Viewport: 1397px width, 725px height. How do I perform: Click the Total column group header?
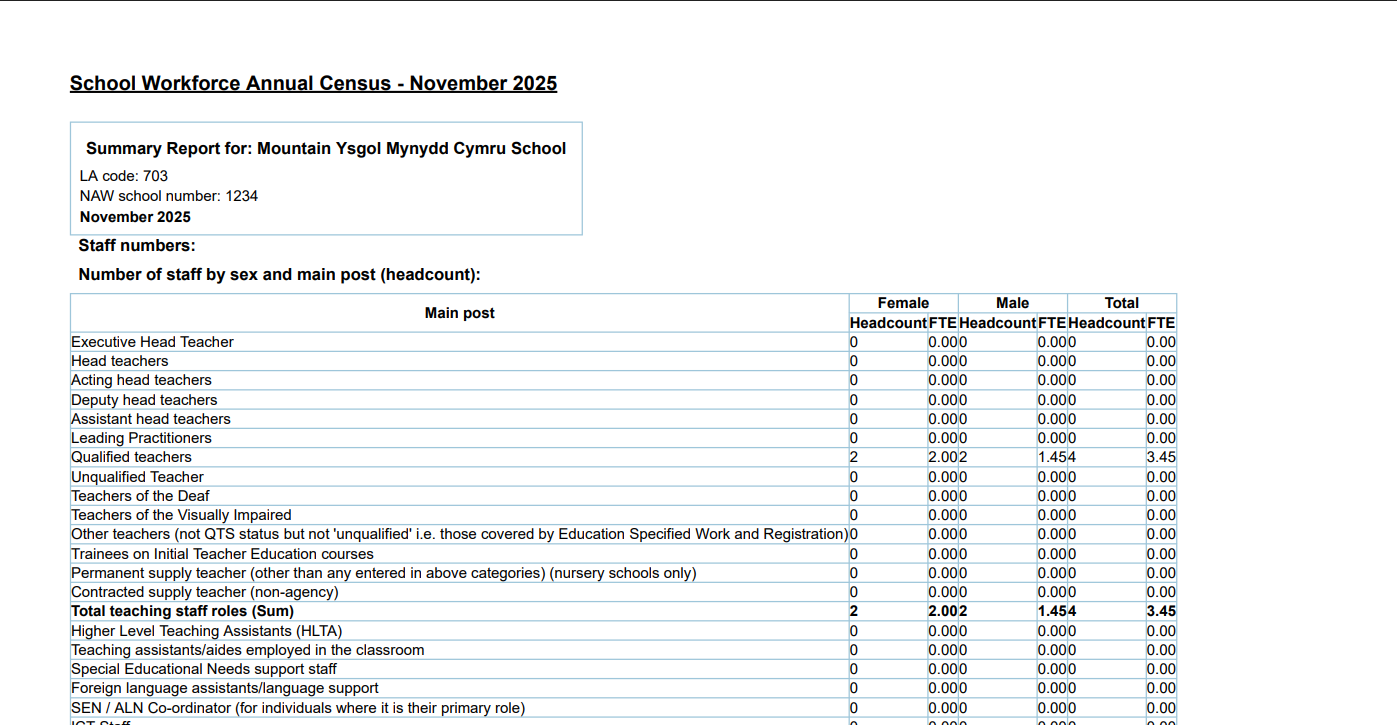pyautogui.click(x=1121, y=303)
